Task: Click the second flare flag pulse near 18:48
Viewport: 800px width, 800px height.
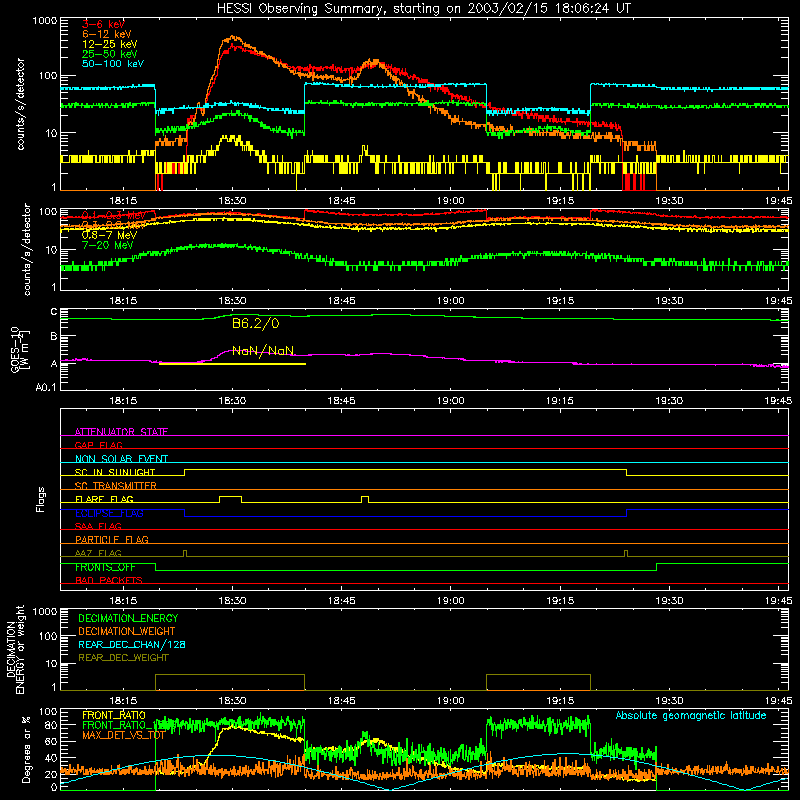Action: point(365,499)
